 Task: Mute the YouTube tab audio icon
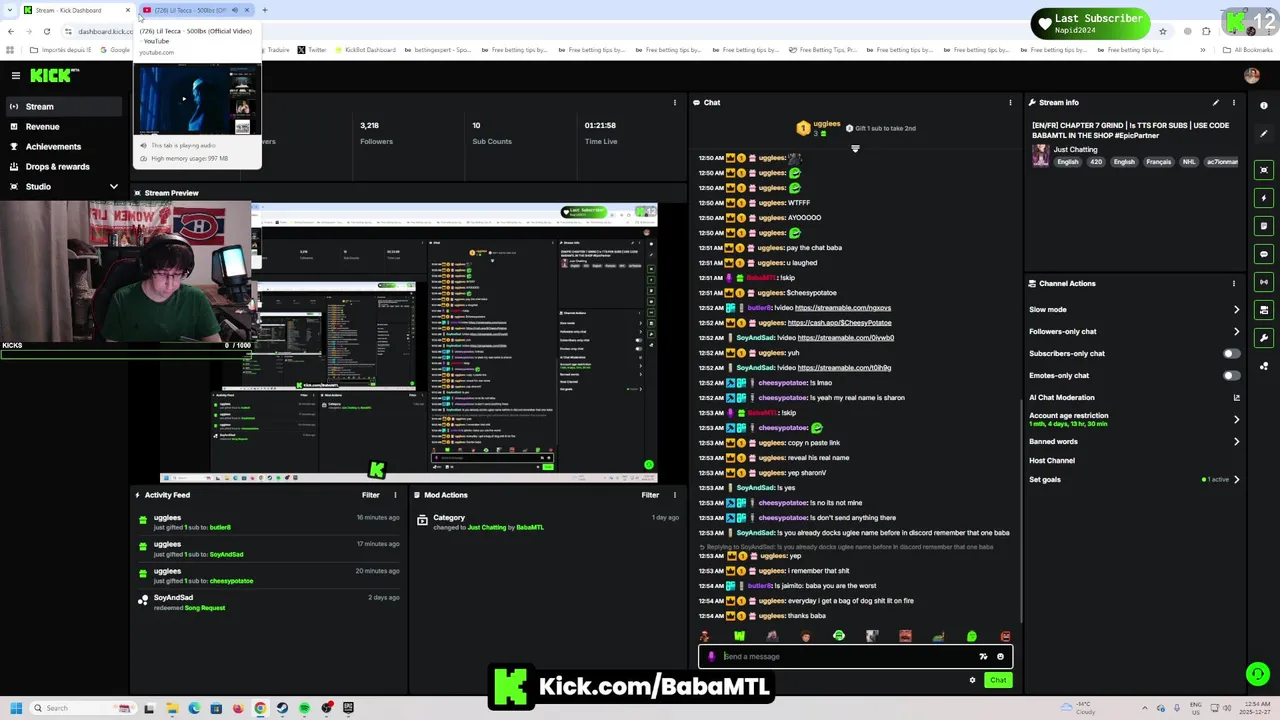pos(235,10)
